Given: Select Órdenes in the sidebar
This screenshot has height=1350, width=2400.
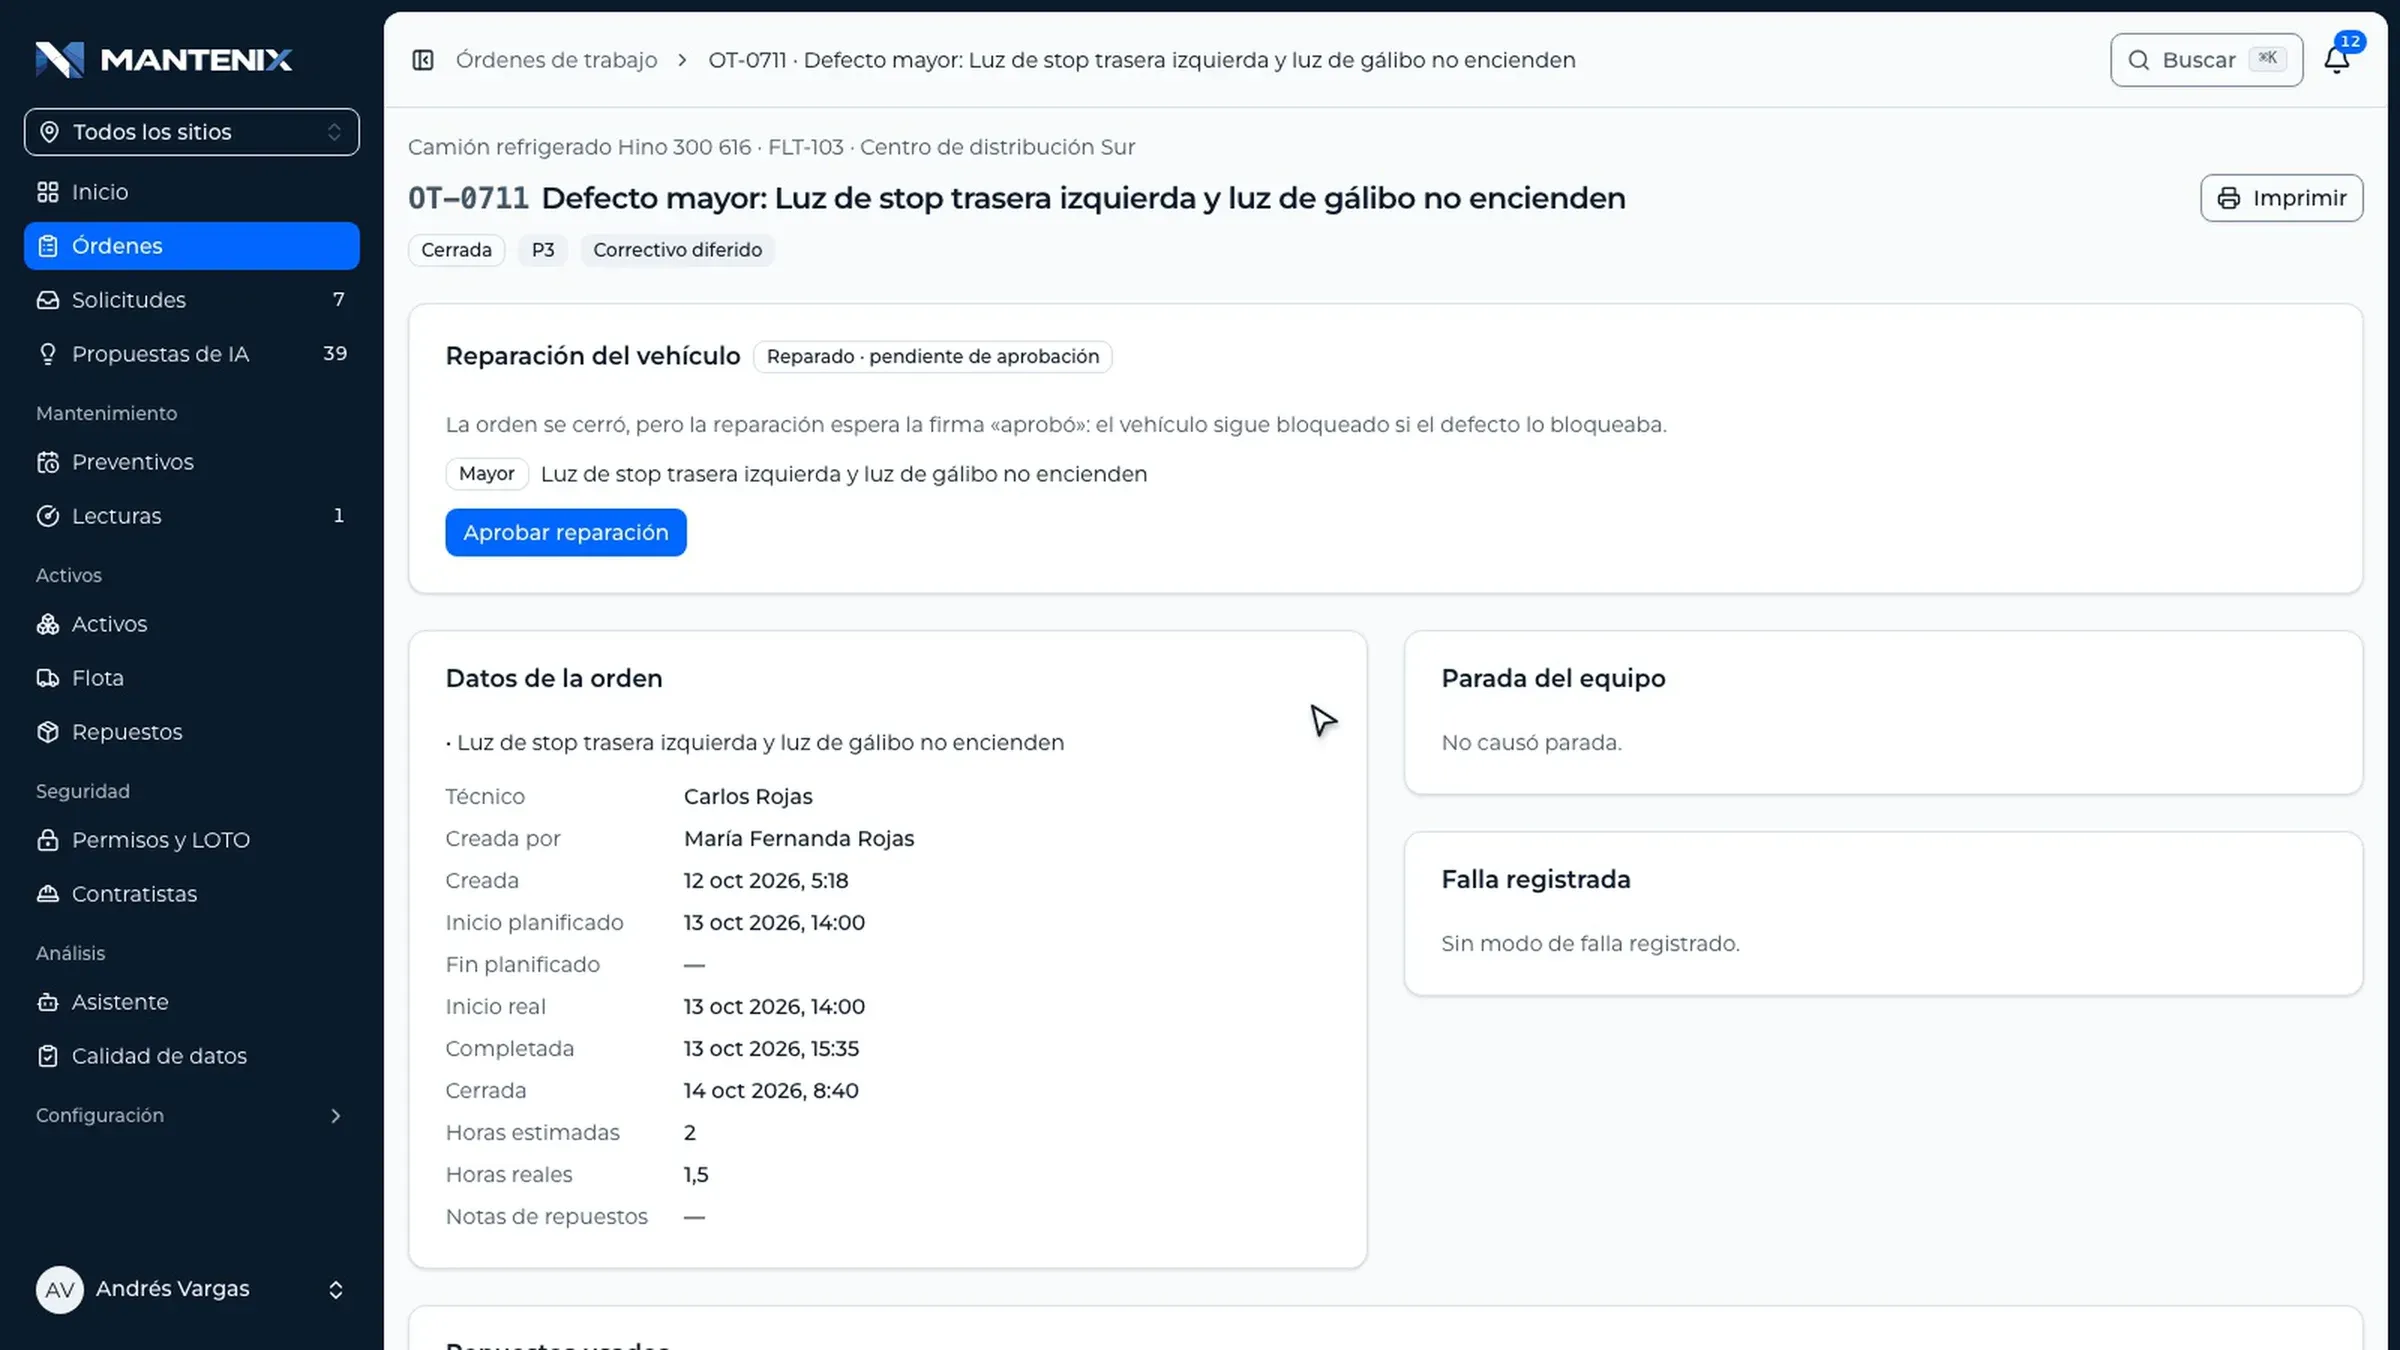Looking at the screenshot, I should click(192, 246).
